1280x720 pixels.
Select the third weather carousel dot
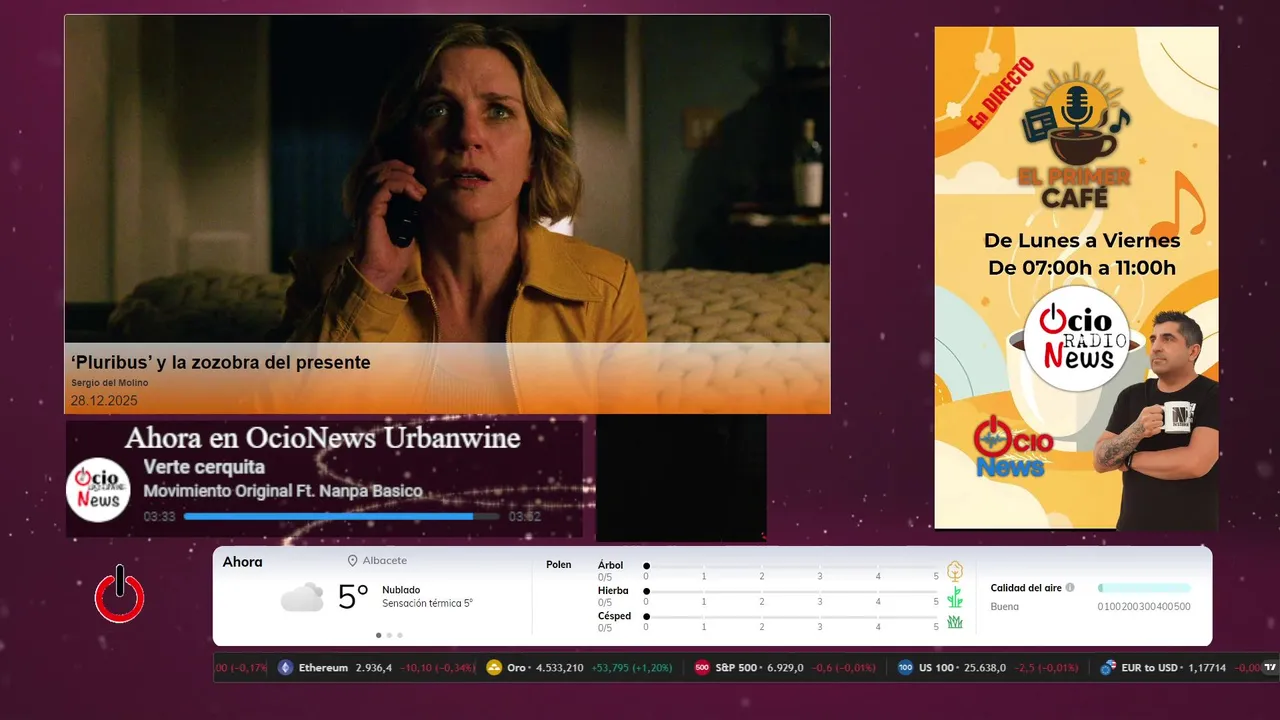point(400,635)
